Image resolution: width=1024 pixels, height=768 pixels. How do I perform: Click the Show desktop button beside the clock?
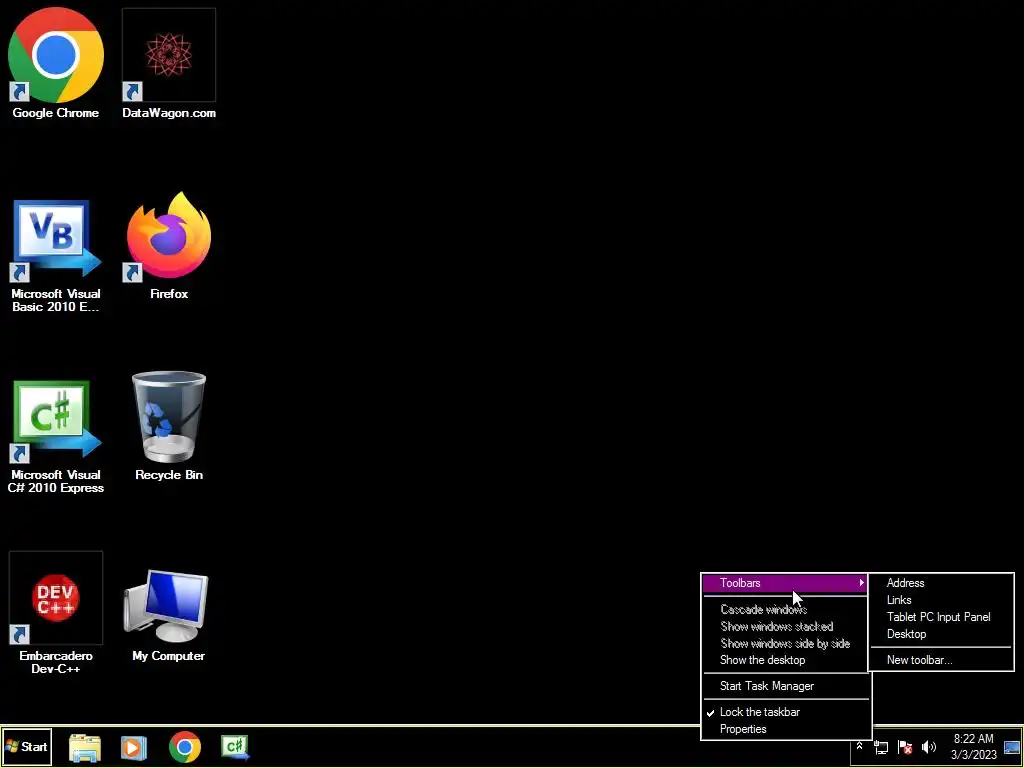[x=1012, y=747]
